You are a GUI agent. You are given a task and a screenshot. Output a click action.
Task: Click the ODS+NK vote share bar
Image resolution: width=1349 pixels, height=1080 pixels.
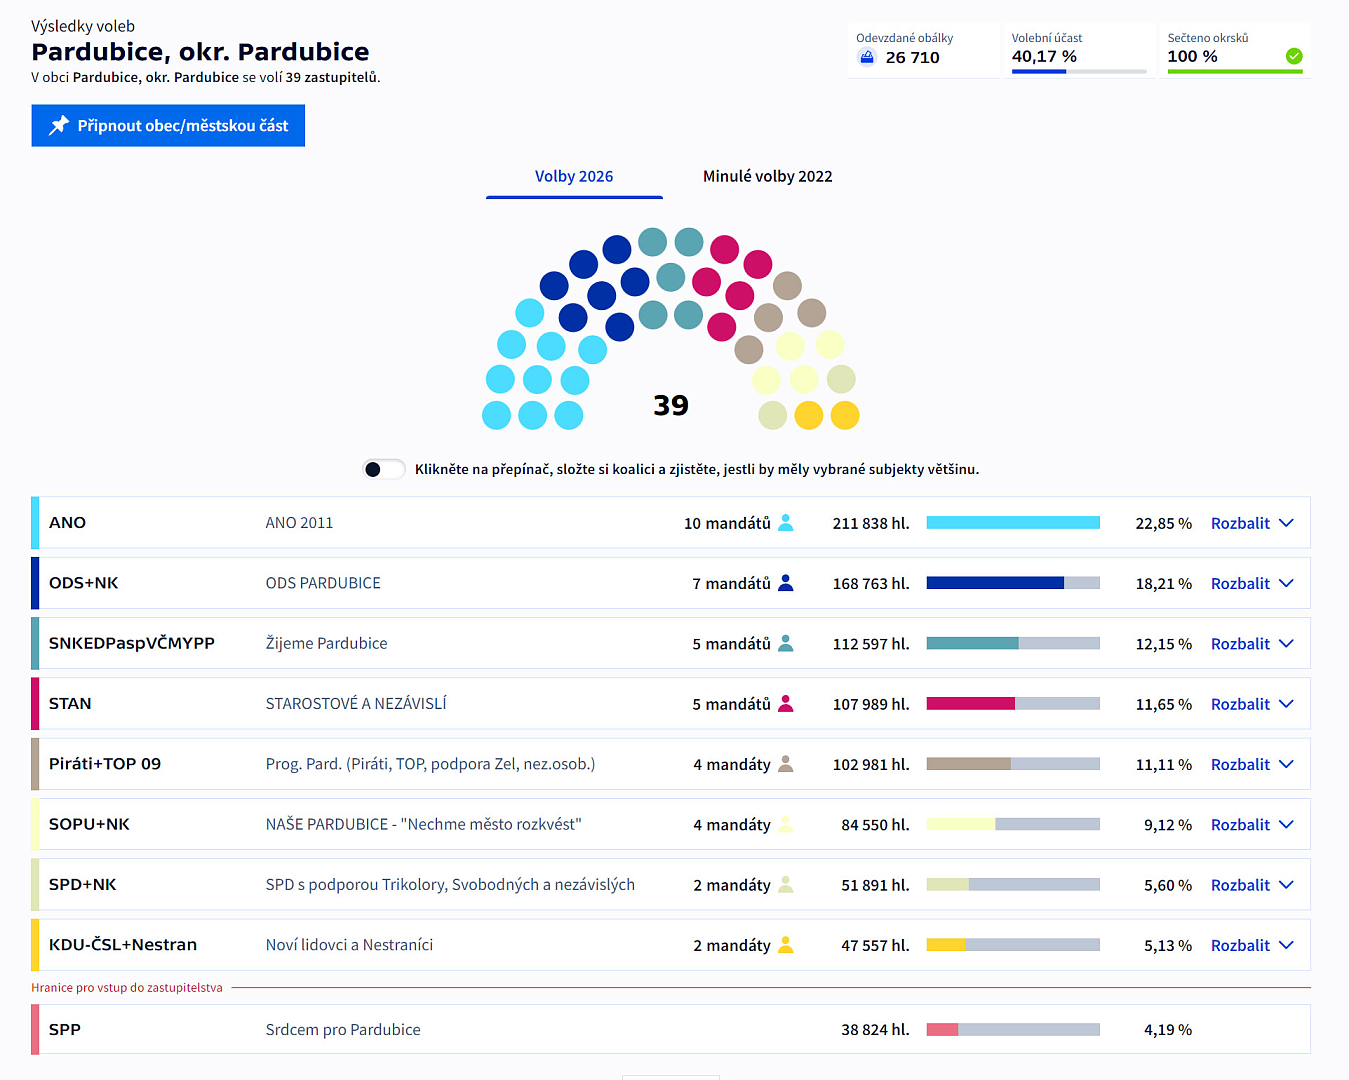coord(1013,583)
